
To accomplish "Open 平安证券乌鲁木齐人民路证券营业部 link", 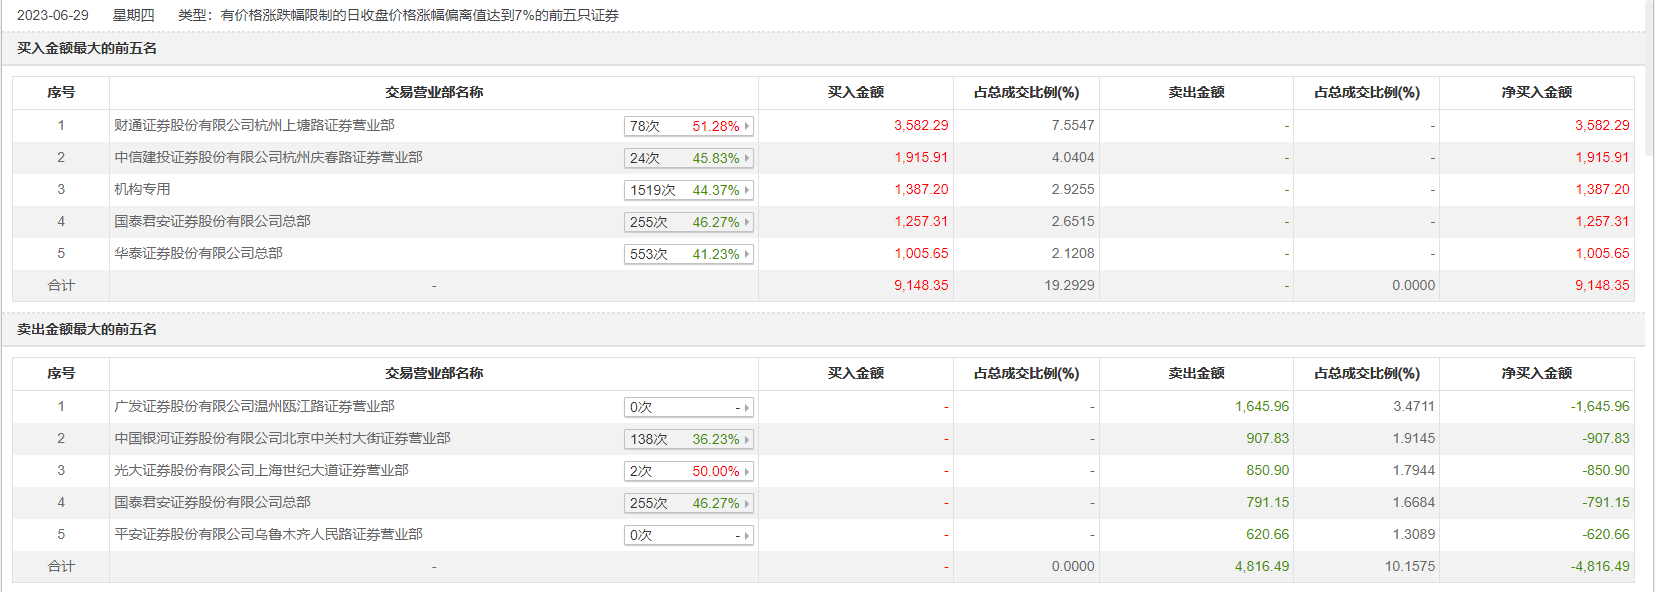I will point(268,534).
